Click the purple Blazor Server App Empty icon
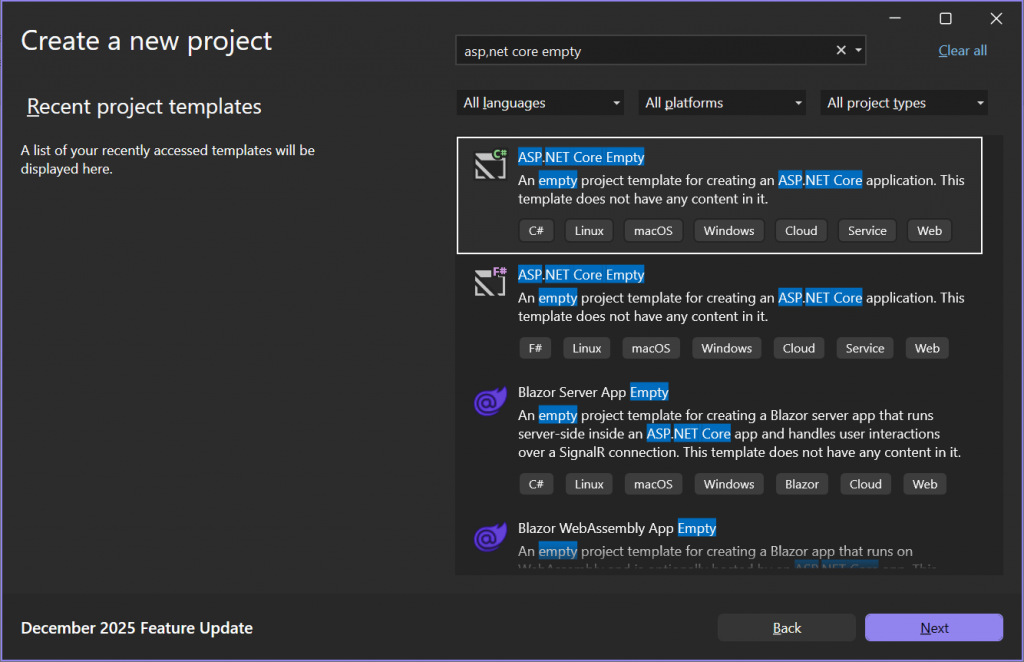 click(x=489, y=401)
